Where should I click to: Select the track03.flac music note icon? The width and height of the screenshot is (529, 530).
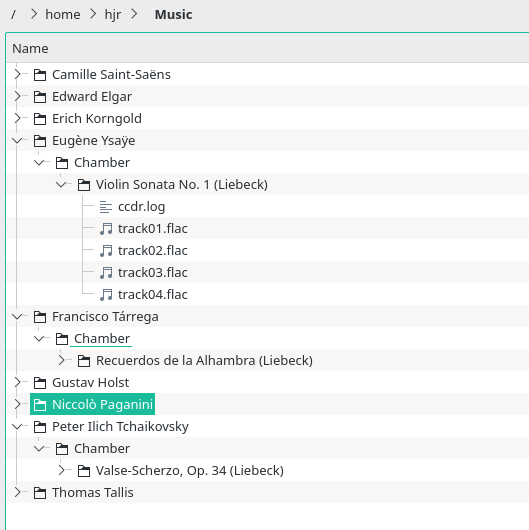pos(106,273)
